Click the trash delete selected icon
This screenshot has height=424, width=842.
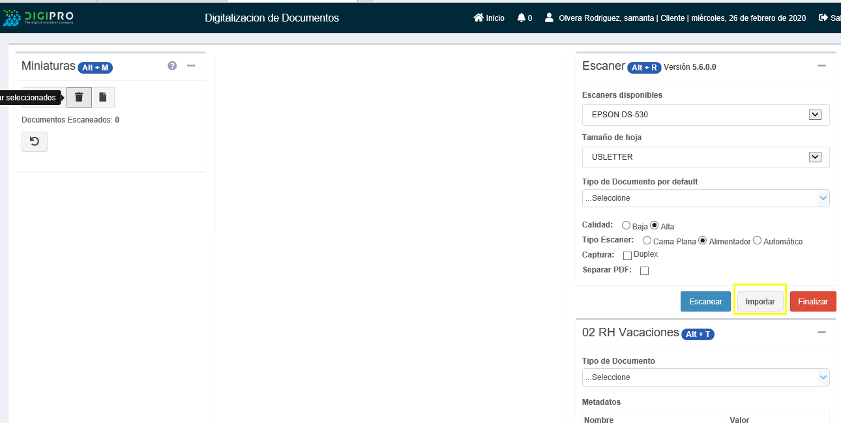tap(79, 97)
